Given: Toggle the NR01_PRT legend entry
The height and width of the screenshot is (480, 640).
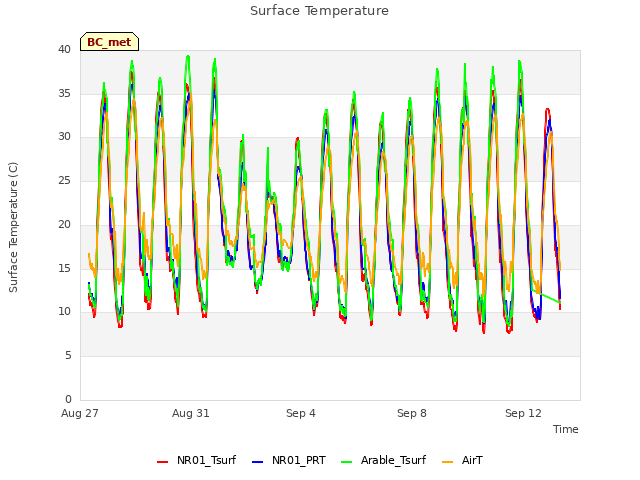Looking at the screenshot, I should 289,460.
